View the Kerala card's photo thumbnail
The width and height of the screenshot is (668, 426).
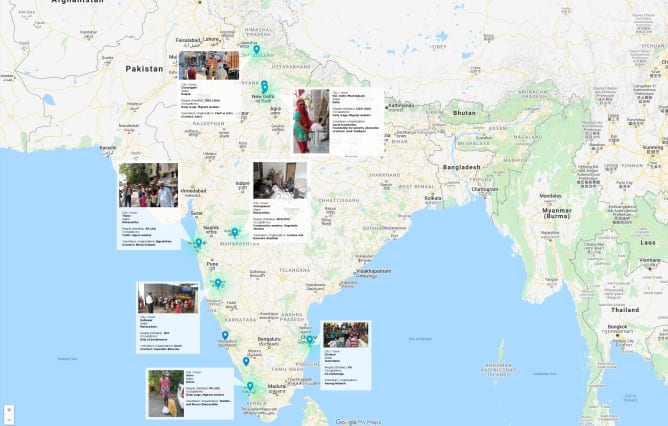(166, 393)
